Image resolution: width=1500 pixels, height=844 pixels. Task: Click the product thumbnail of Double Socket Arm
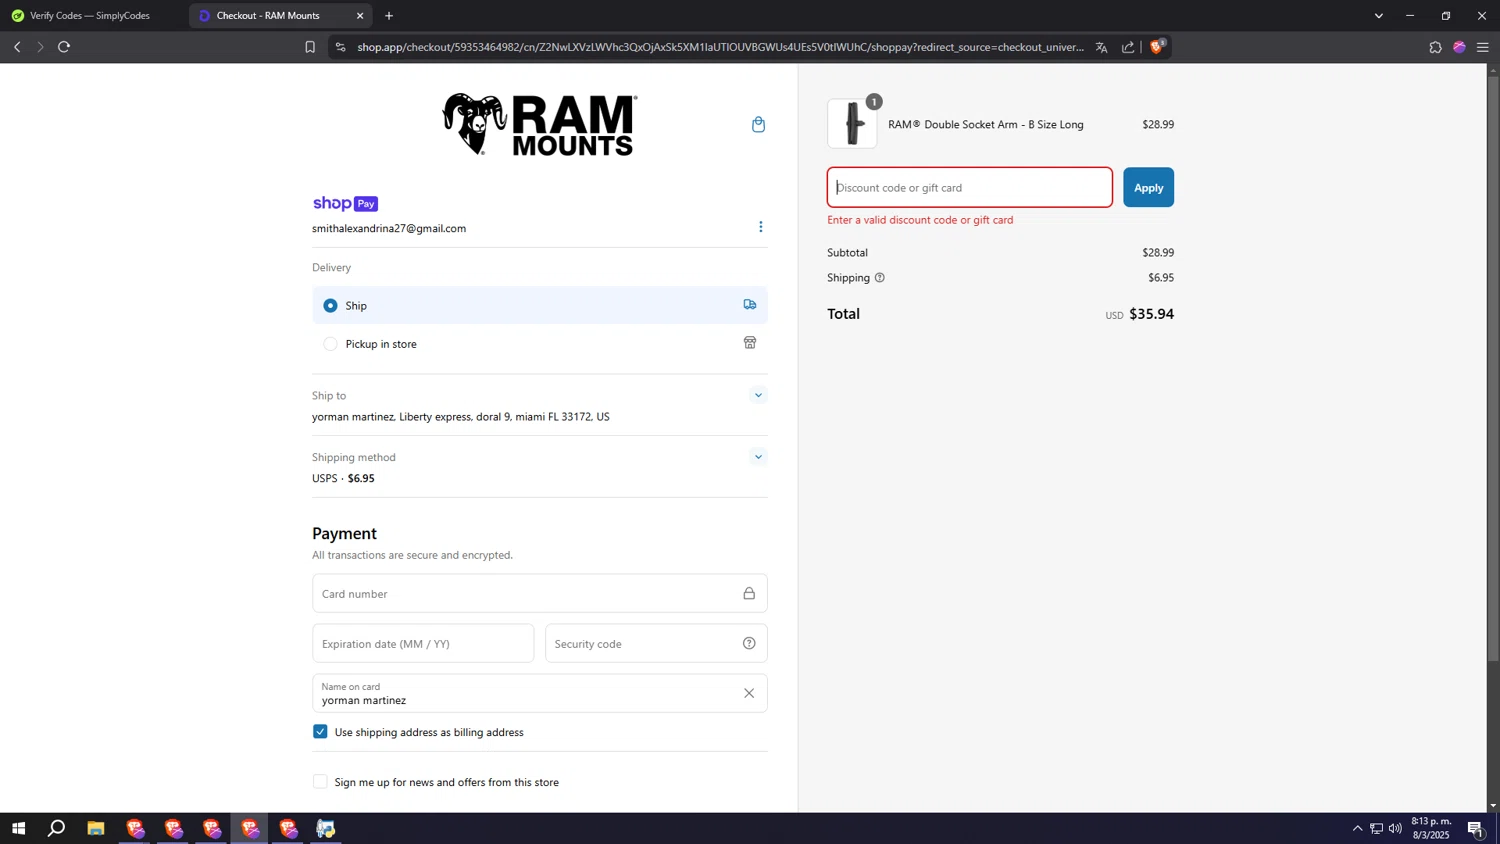[x=852, y=124]
